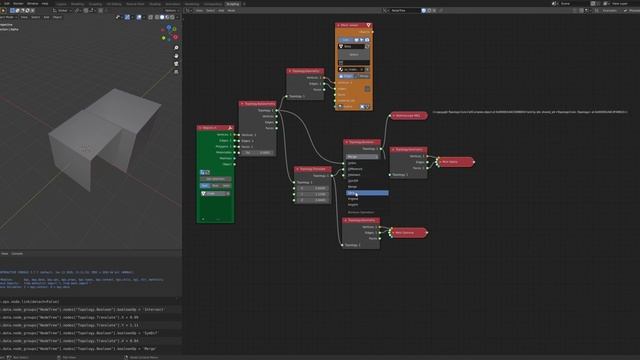Image resolution: width=640 pixels, height=360 pixels.
Task: Toggle render camera icon on orange Mesh Viewer
Action: click(x=367, y=40)
